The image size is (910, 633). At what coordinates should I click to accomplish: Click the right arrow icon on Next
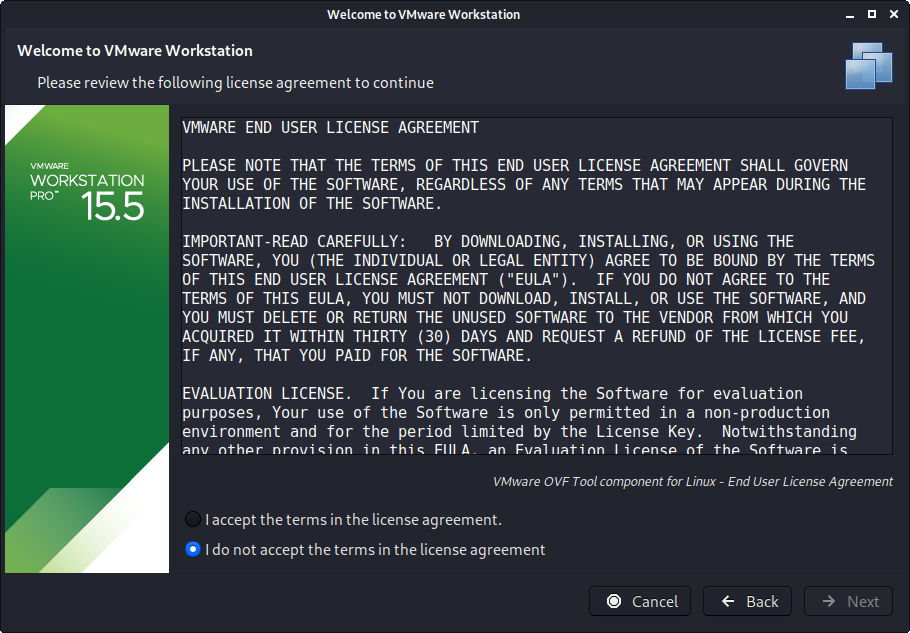pyautogui.click(x=829, y=601)
